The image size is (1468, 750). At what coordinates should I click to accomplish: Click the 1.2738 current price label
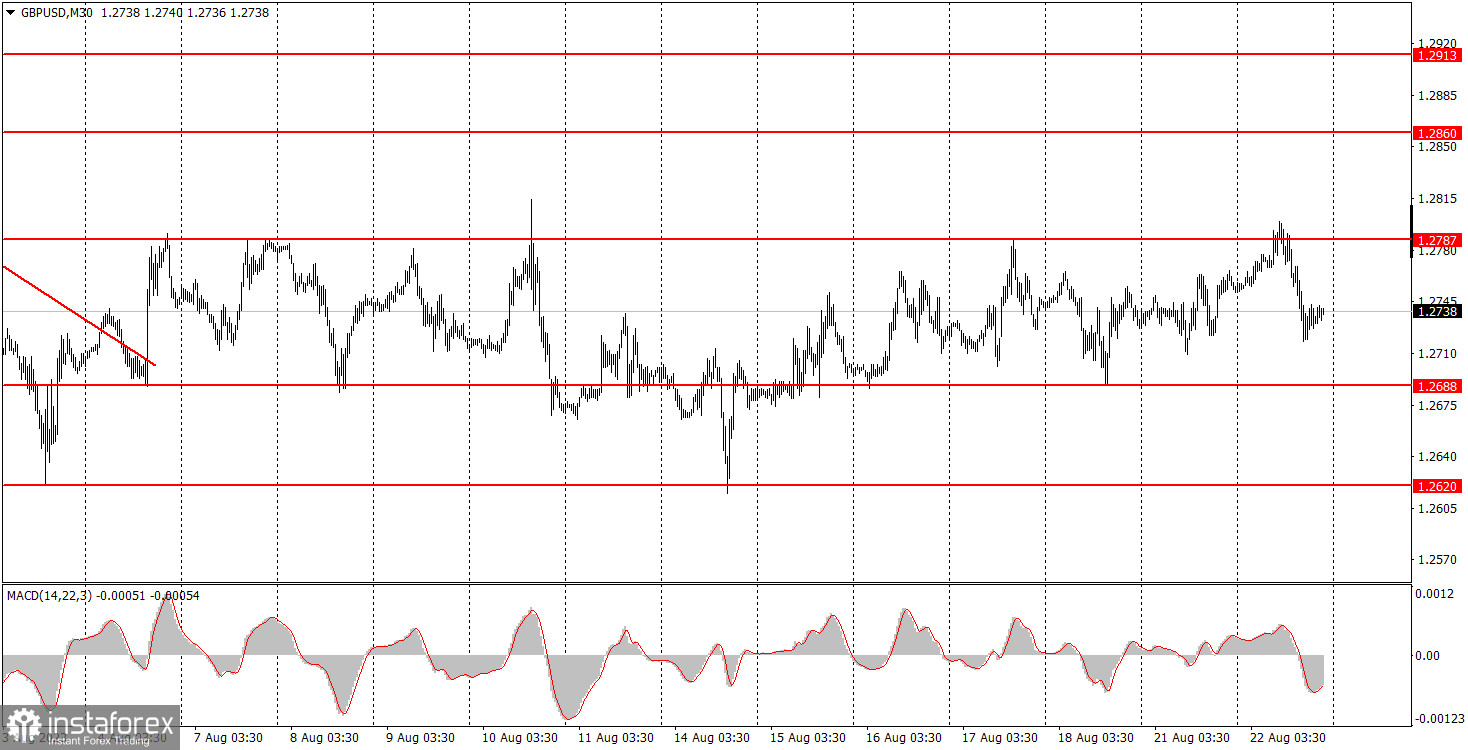(1438, 312)
